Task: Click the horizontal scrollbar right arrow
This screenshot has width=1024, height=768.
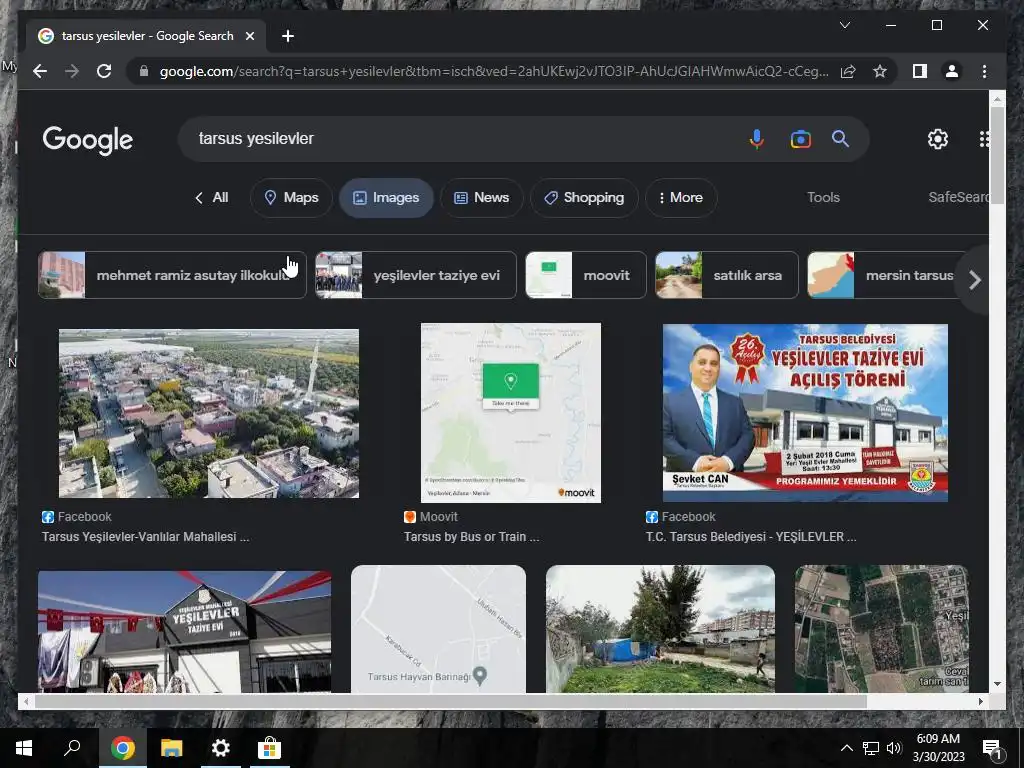Action: [x=981, y=701]
